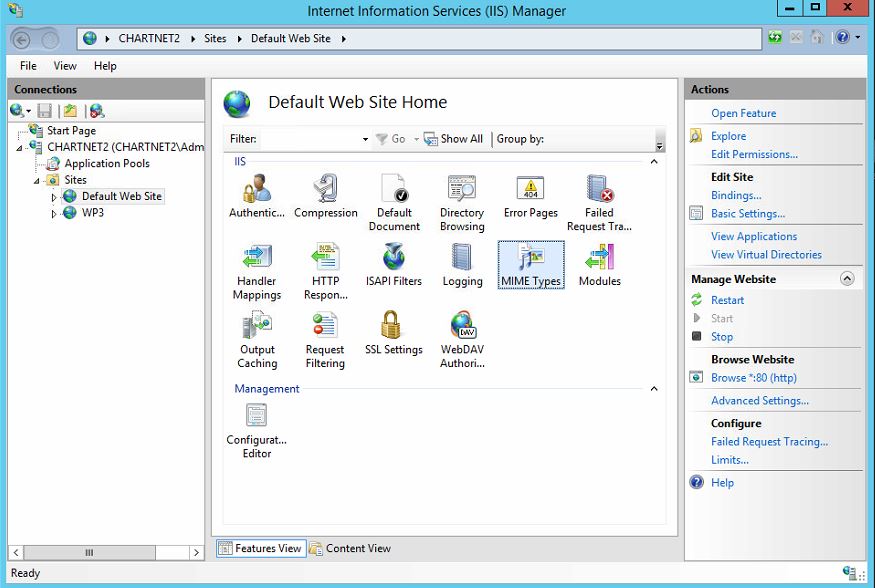The height and width of the screenshot is (588, 875).
Task: Collapse the Sites tree node
Action: click(36, 181)
